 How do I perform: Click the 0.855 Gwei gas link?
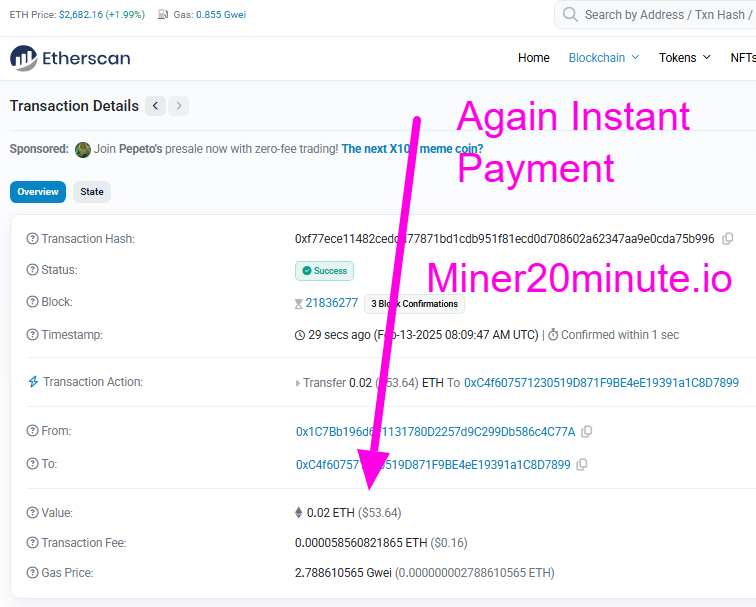click(x=221, y=14)
